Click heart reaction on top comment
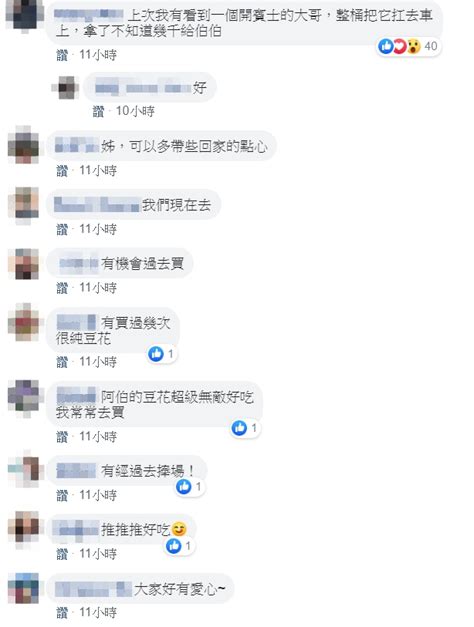This screenshot has height=627, width=474. pos(400,46)
